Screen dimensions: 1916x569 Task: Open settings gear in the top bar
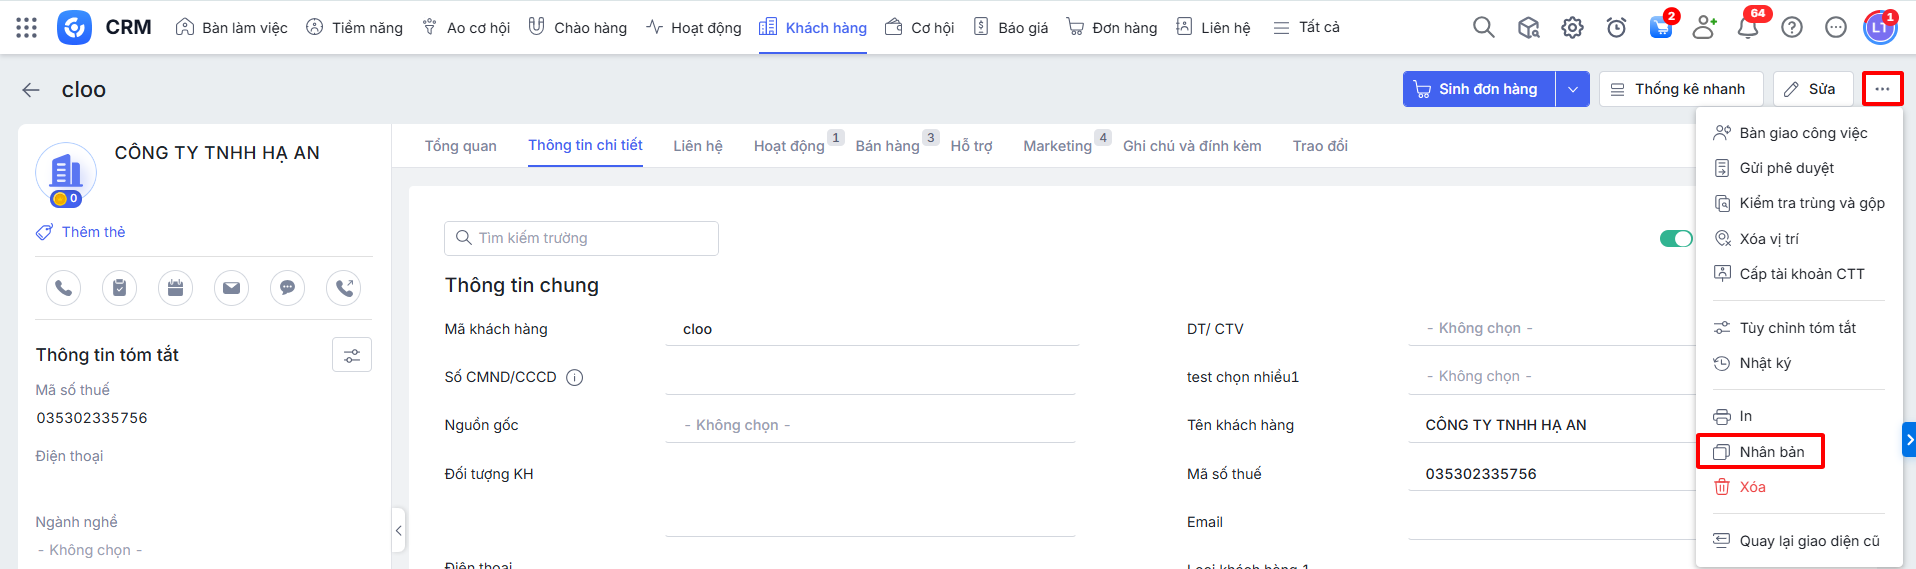pos(1572,28)
